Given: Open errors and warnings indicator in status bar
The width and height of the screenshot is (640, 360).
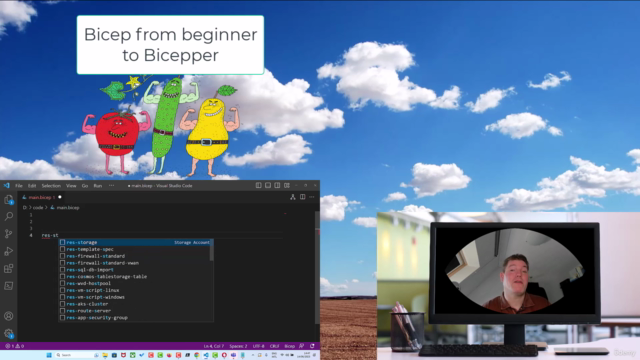Looking at the screenshot, I should (x=15, y=346).
